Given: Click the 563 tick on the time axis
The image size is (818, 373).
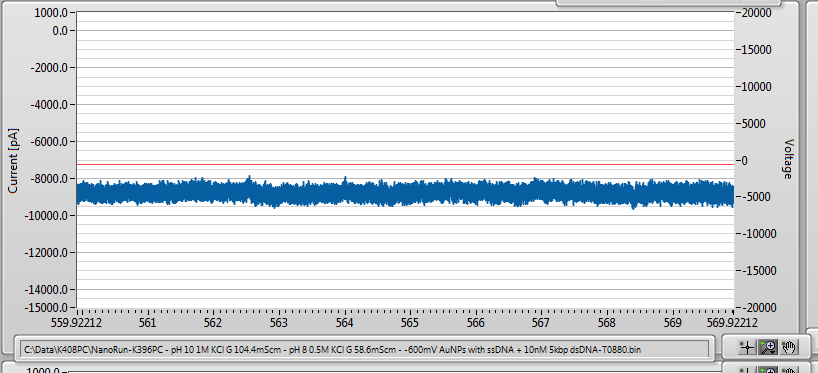Looking at the screenshot, I should coord(279,323).
